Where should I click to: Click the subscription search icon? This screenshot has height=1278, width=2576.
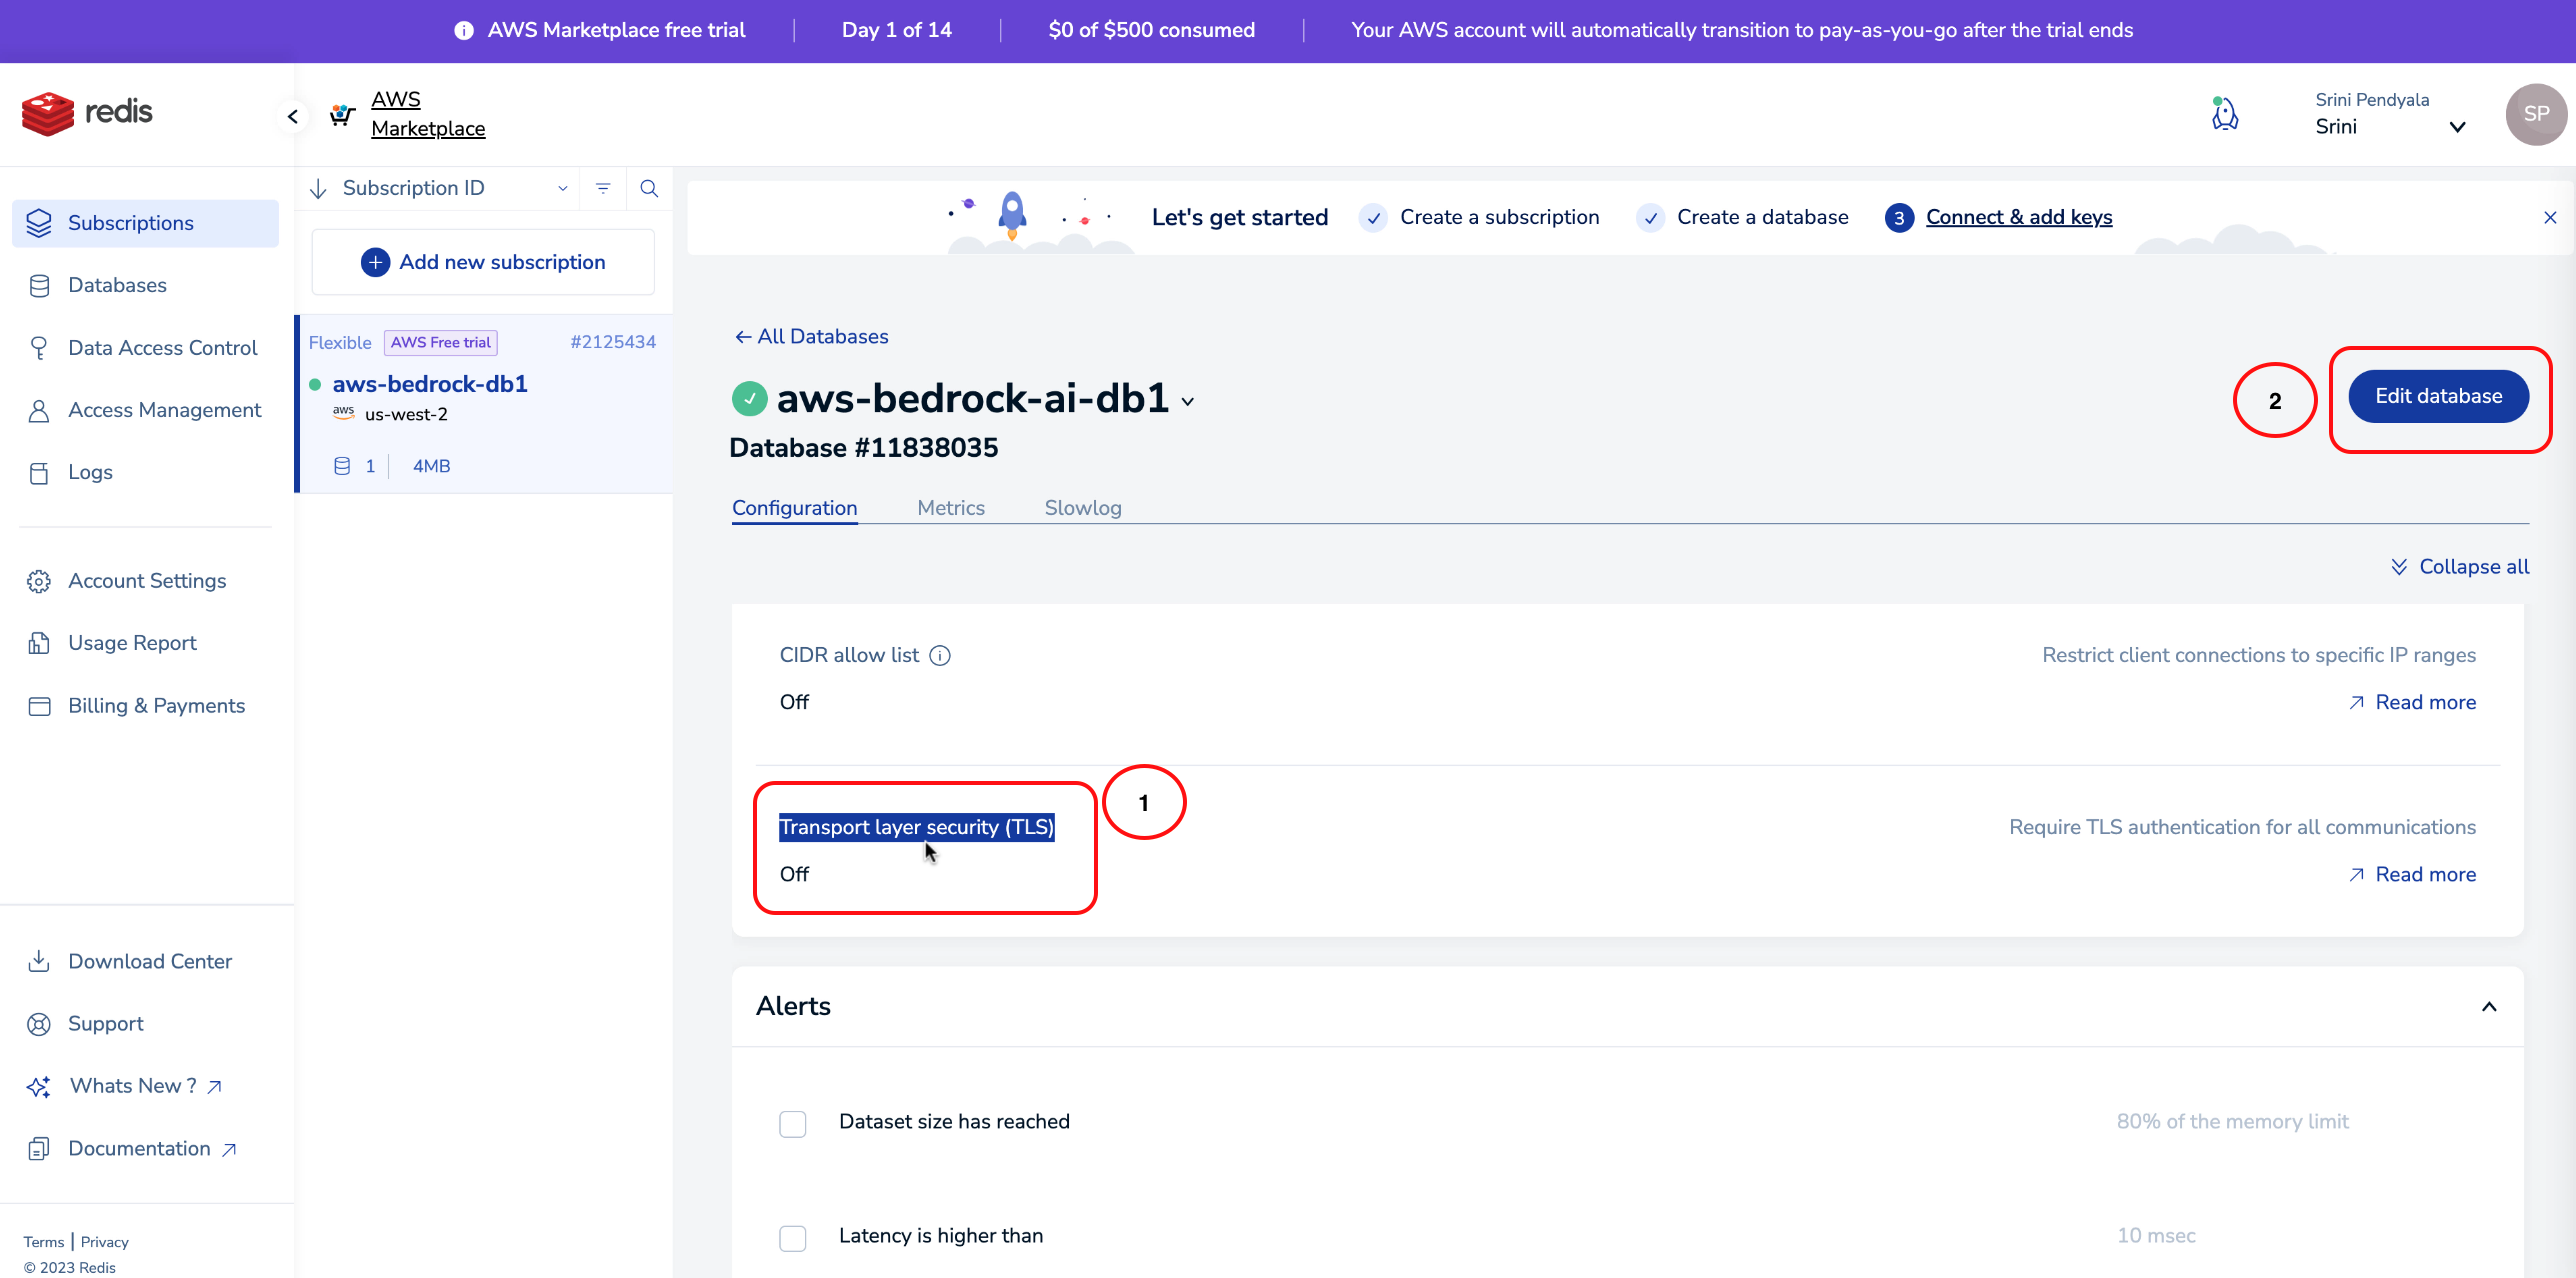coord(649,188)
